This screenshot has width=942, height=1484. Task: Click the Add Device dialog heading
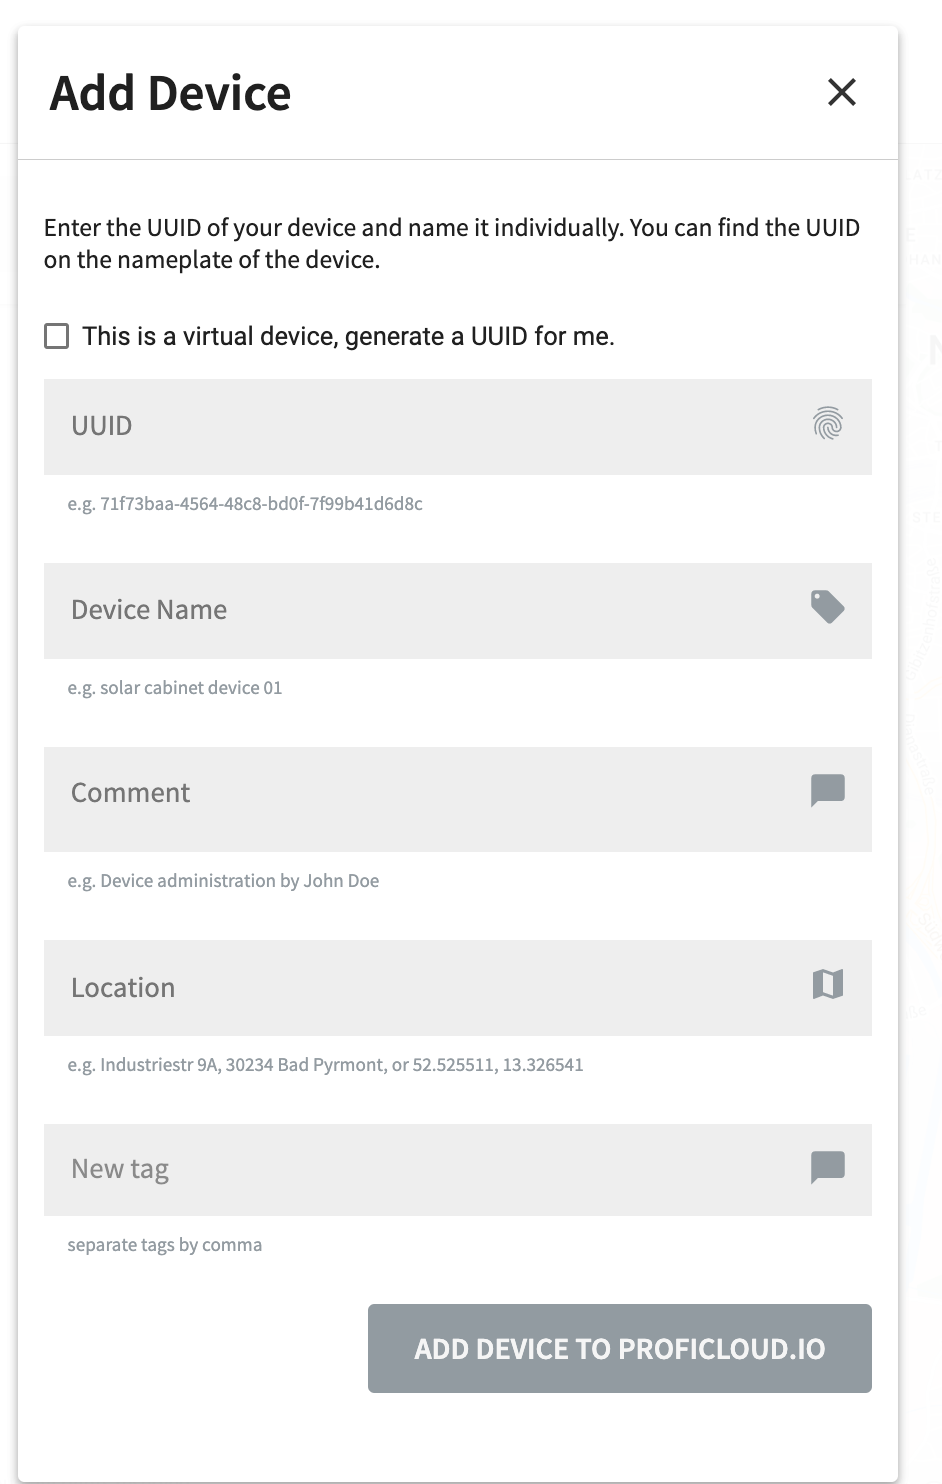[x=170, y=93]
